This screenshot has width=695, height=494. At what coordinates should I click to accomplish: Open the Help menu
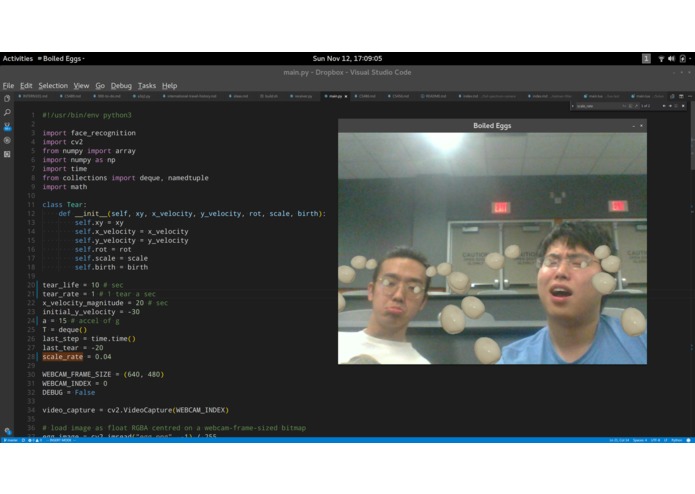pos(169,86)
